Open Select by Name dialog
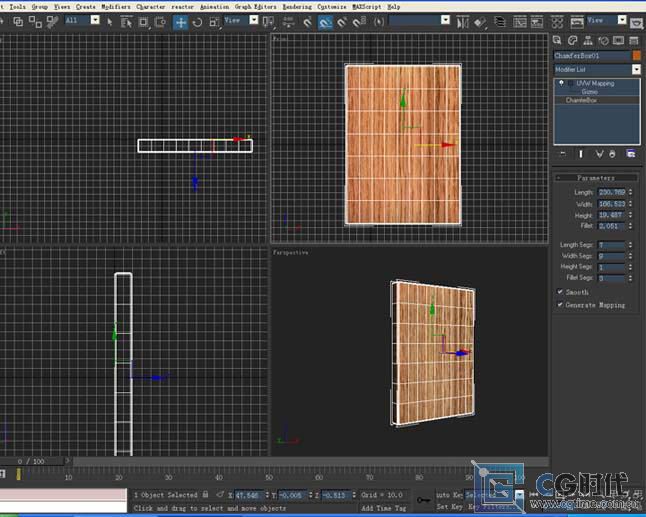The image size is (646, 517). pos(126,22)
